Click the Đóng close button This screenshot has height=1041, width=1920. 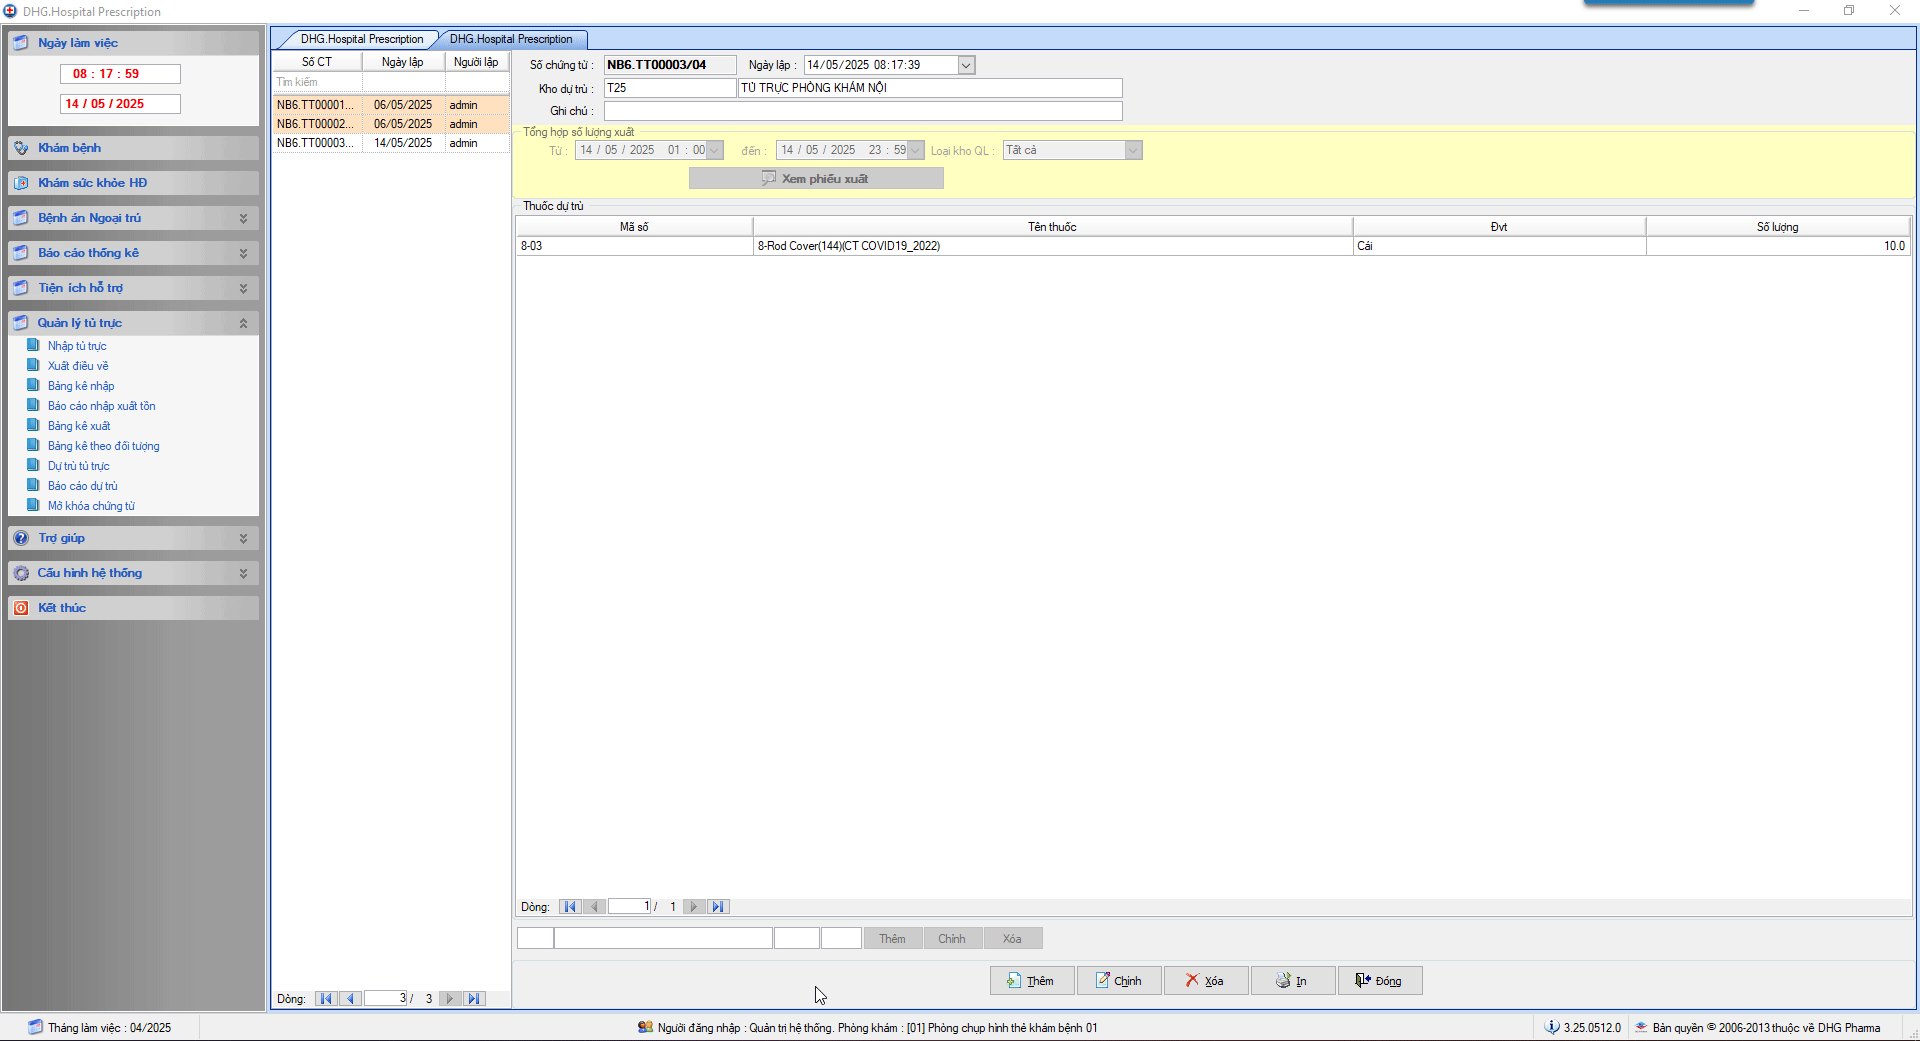pyautogui.click(x=1380, y=981)
